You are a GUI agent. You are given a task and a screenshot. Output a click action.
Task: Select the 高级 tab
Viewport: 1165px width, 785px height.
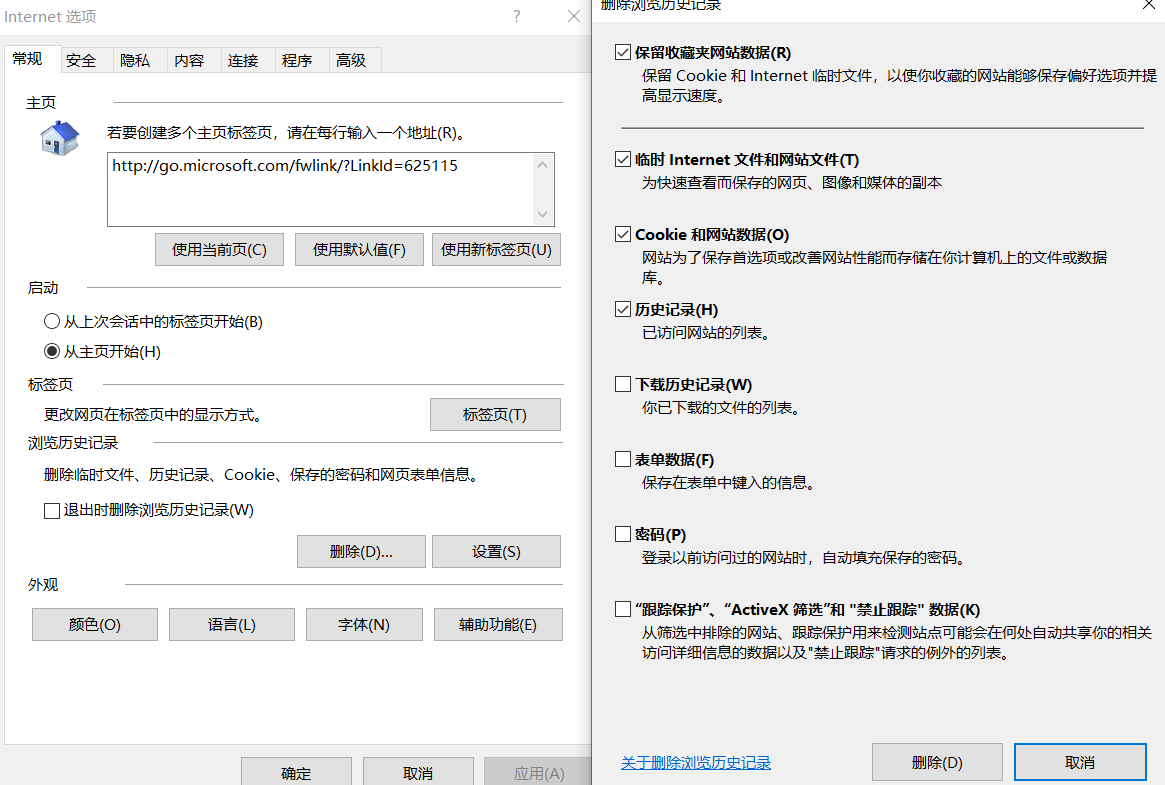[x=351, y=61]
